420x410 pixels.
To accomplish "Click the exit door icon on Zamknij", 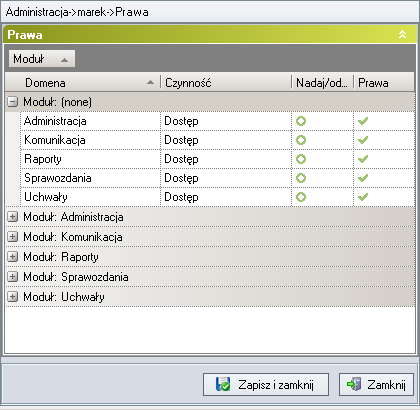I will tap(354, 384).
